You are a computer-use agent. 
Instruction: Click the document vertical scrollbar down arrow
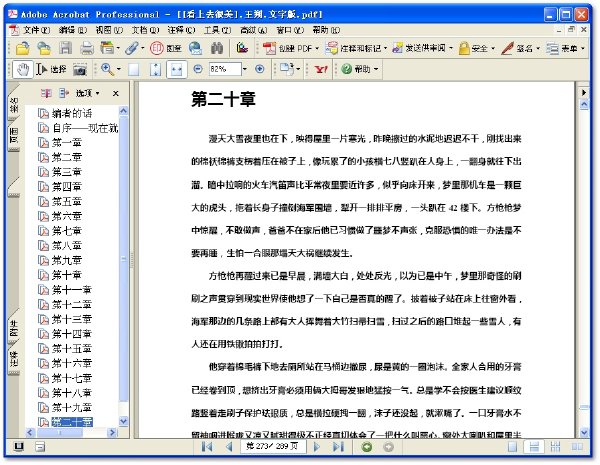pyautogui.click(x=584, y=432)
